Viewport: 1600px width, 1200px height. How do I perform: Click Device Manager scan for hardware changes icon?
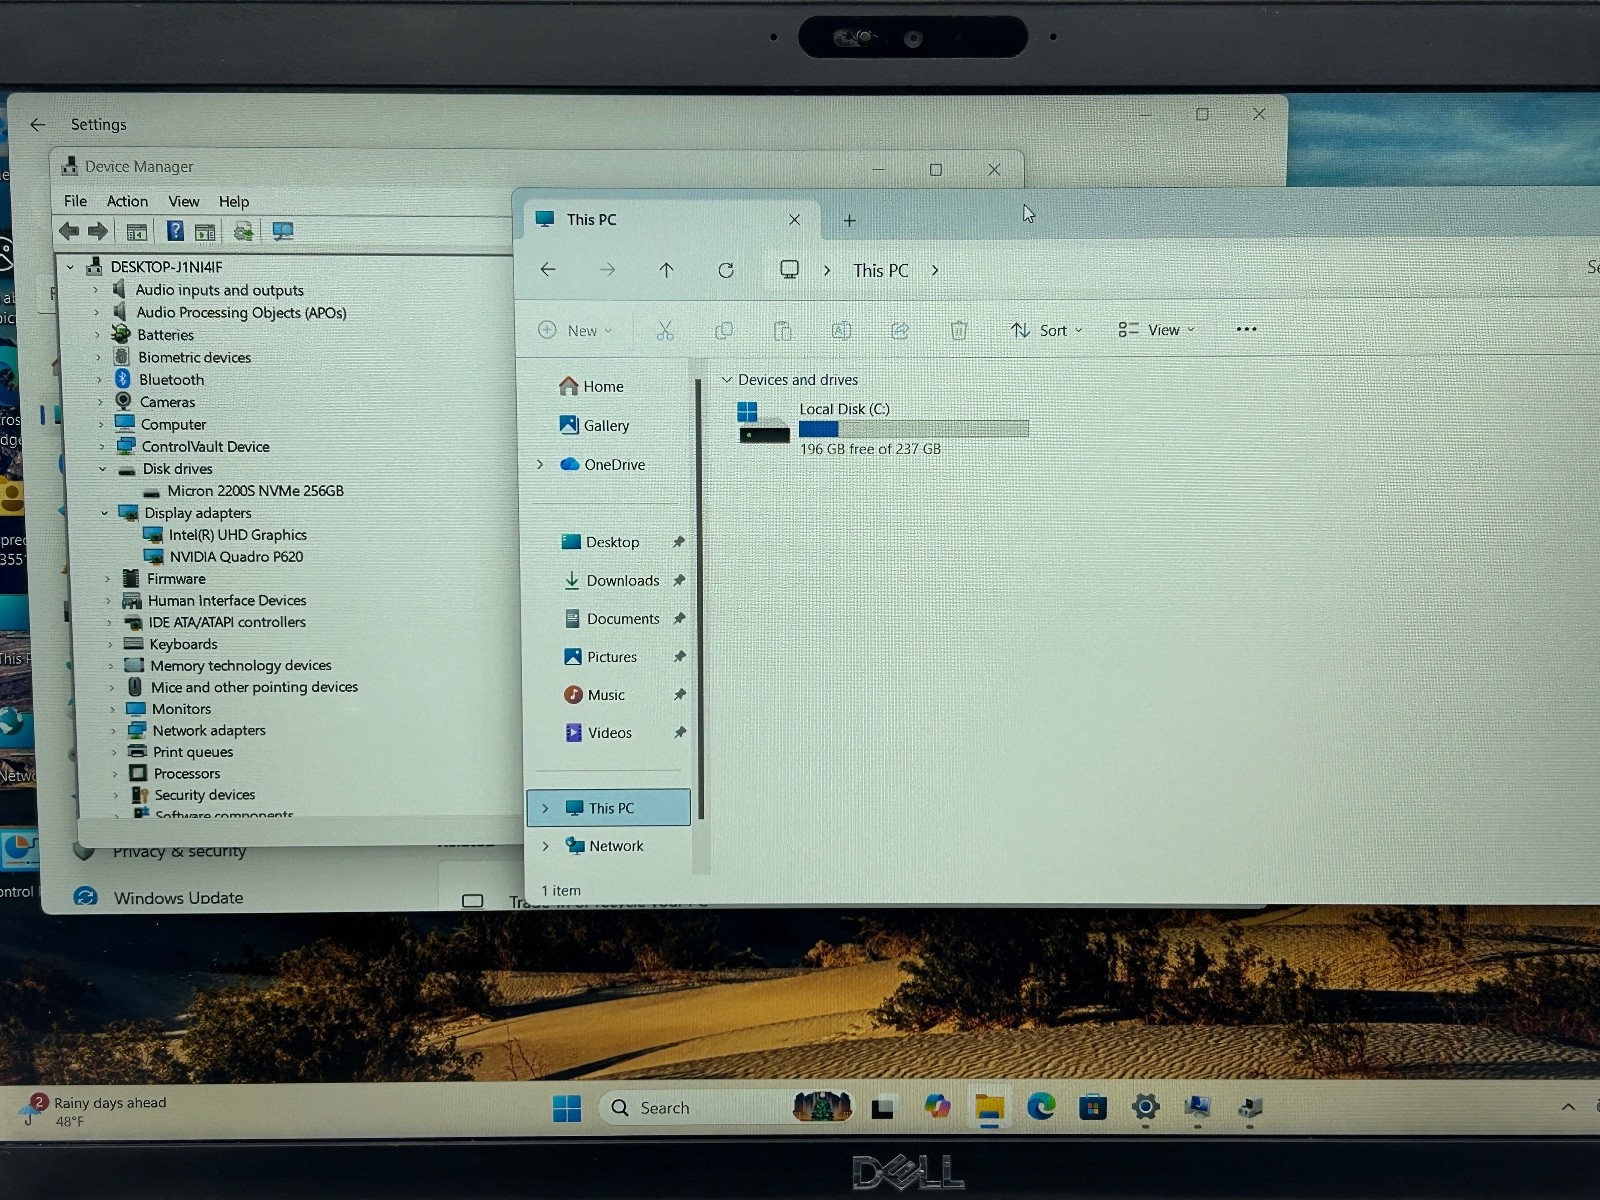283,232
